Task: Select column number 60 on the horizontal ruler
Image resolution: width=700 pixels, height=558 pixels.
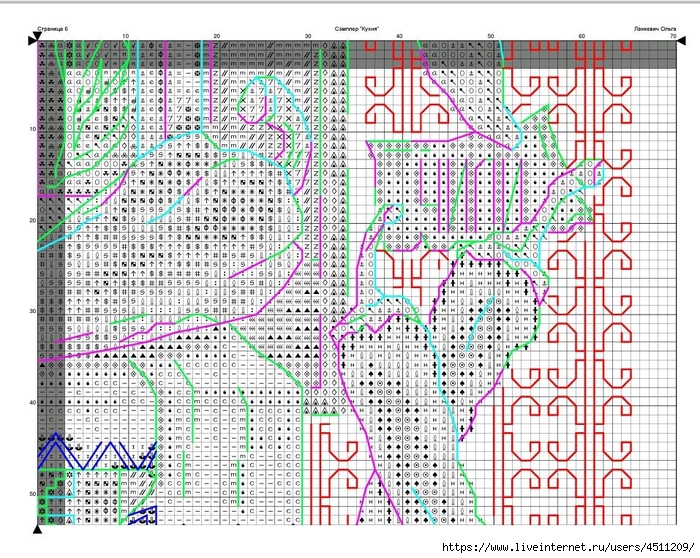Action: click(x=582, y=36)
